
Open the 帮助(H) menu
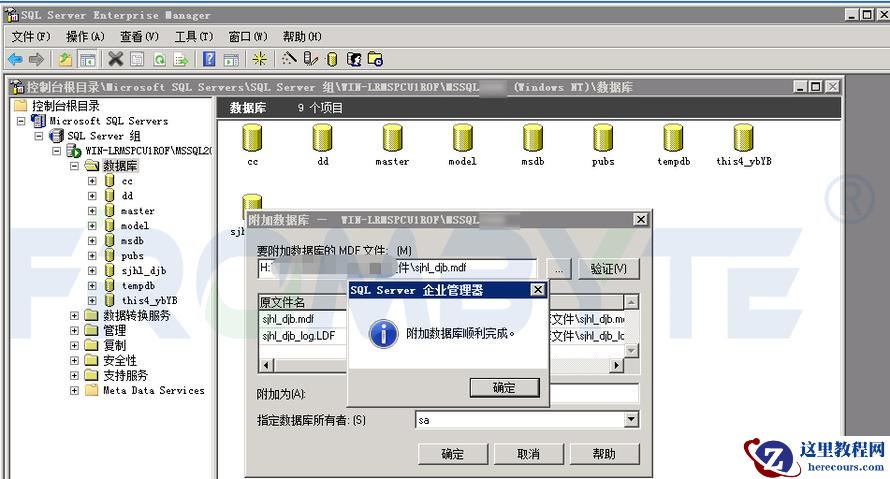click(x=302, y=37)
